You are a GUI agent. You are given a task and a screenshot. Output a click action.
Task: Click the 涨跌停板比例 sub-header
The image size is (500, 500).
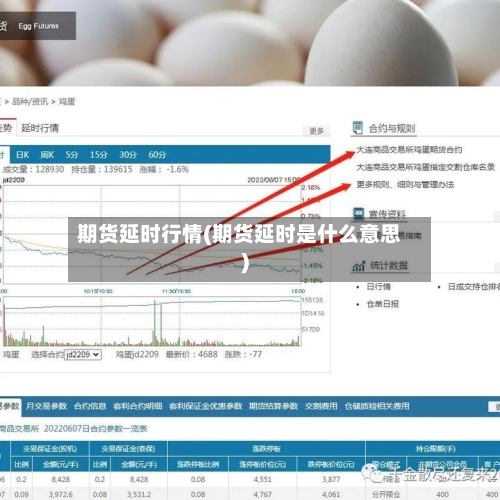coord(198,464)
